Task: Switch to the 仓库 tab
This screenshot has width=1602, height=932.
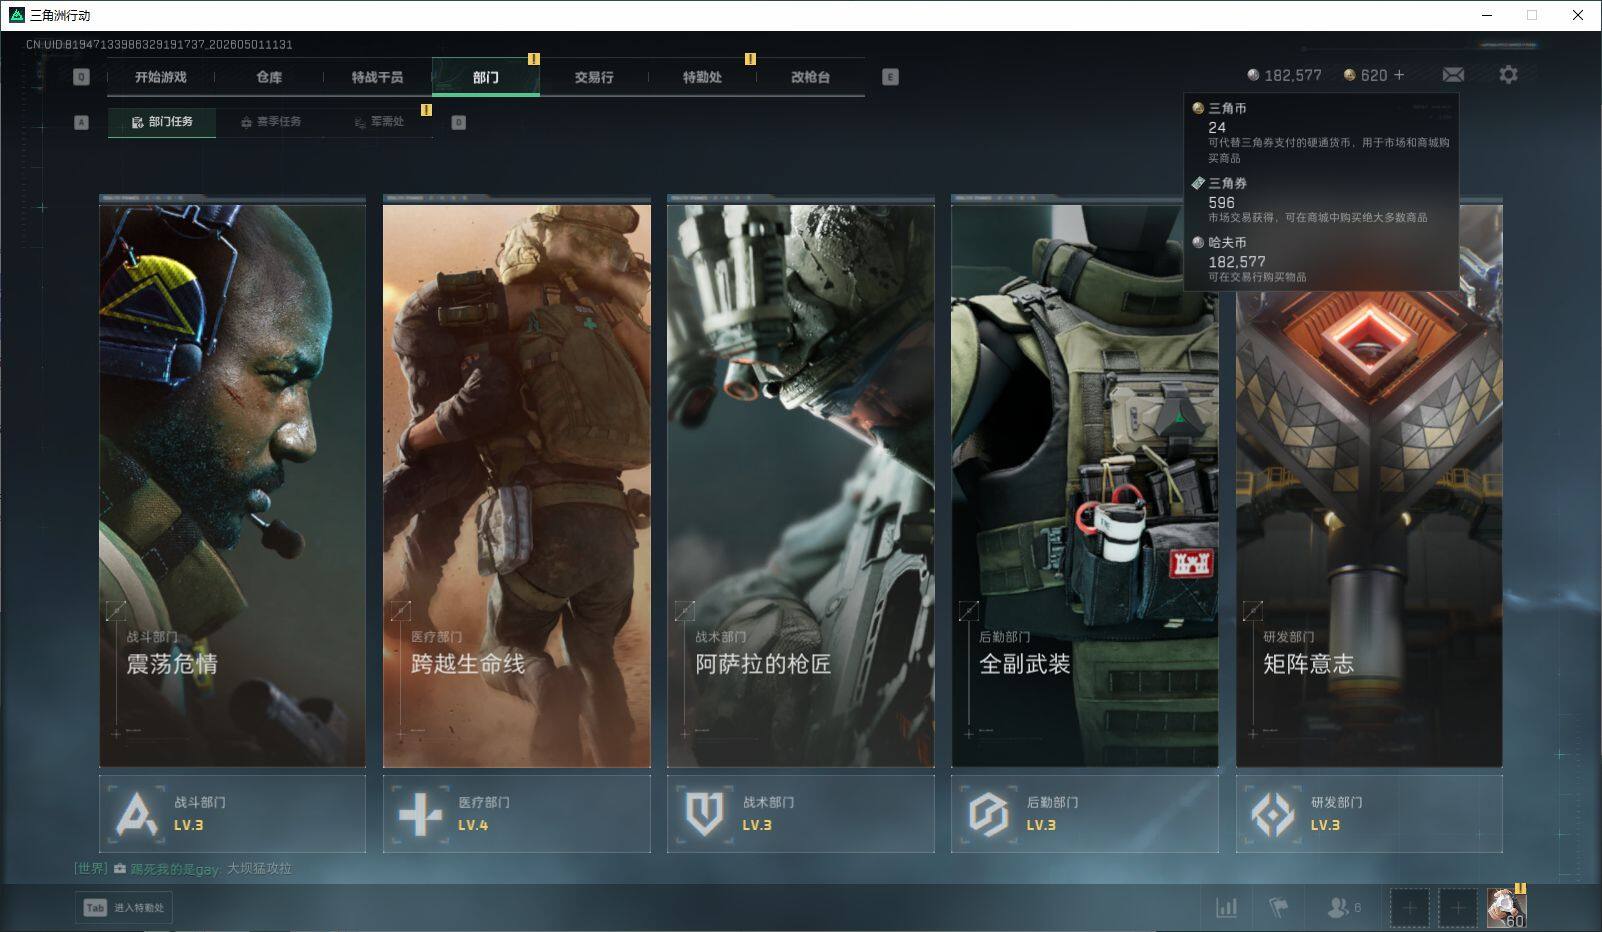Action: (x=269, y=77)
